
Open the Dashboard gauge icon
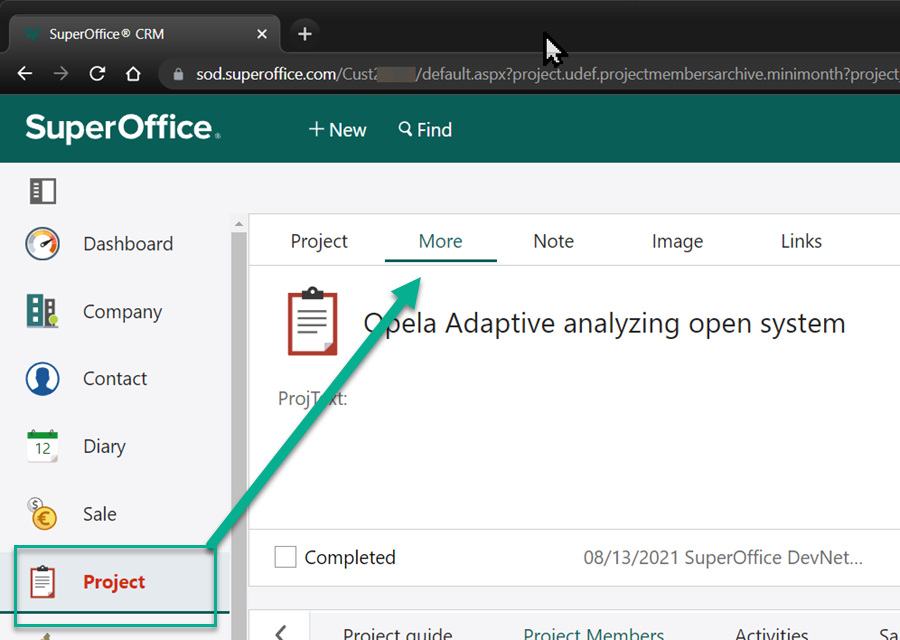tap(43, 244)
